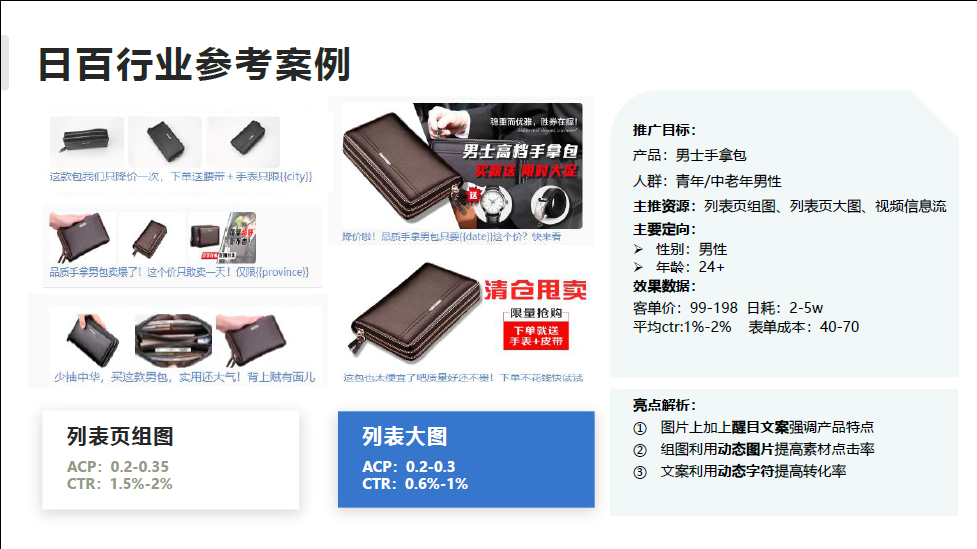Image resolution: width=977 pixels, height=549 pixels.
Task: Click the ad caption mentioning {{city}}
Action: tap(181, 176)
